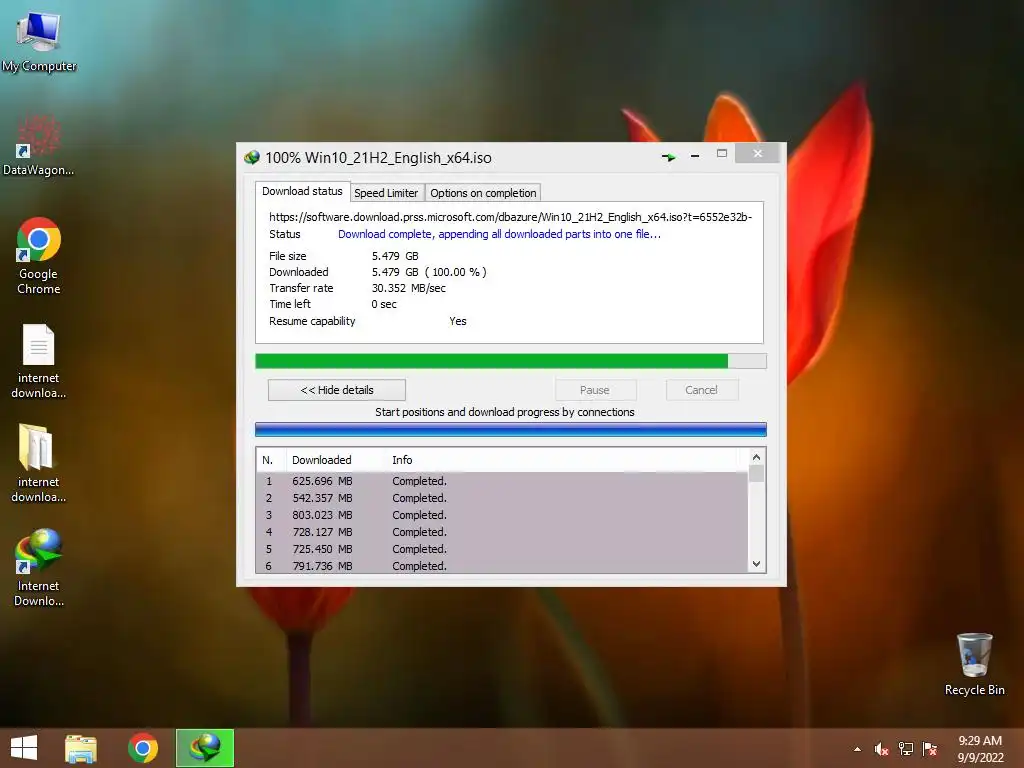Launch Chrome from the taskbar
1024x768 pixels.
[143, 748]
